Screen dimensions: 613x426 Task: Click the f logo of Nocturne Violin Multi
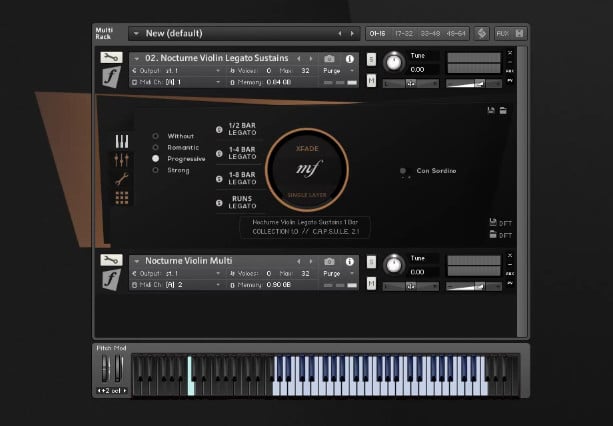(111, 280)
